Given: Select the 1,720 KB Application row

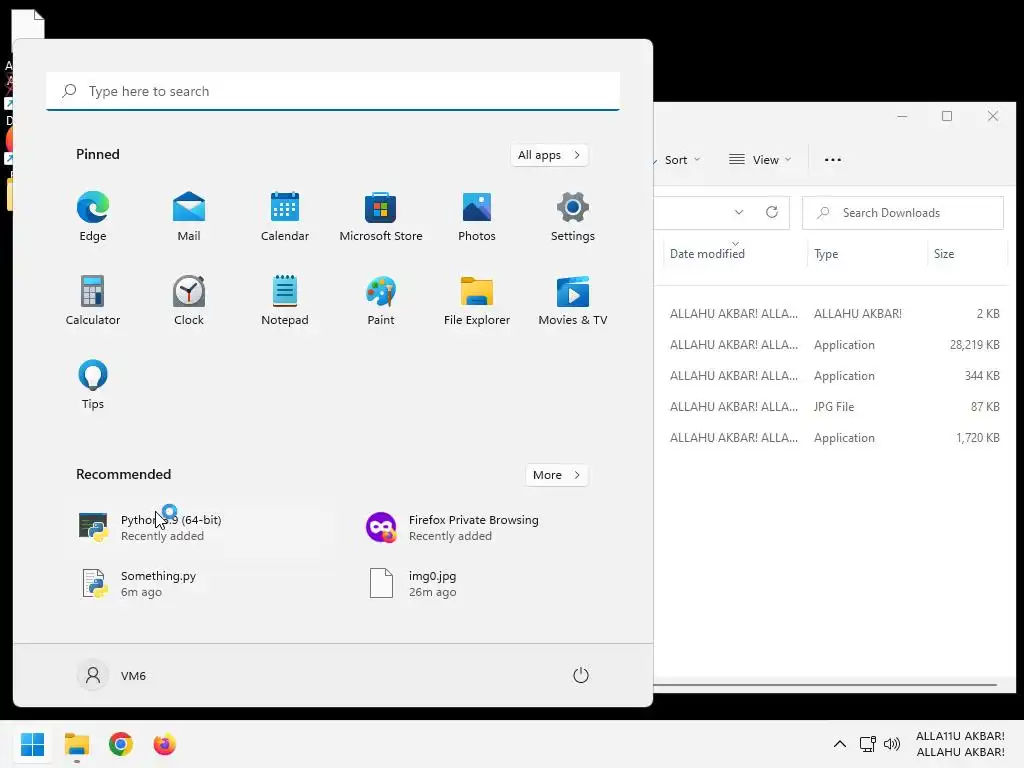Looking at the screenshot, I should click(833, 438).
